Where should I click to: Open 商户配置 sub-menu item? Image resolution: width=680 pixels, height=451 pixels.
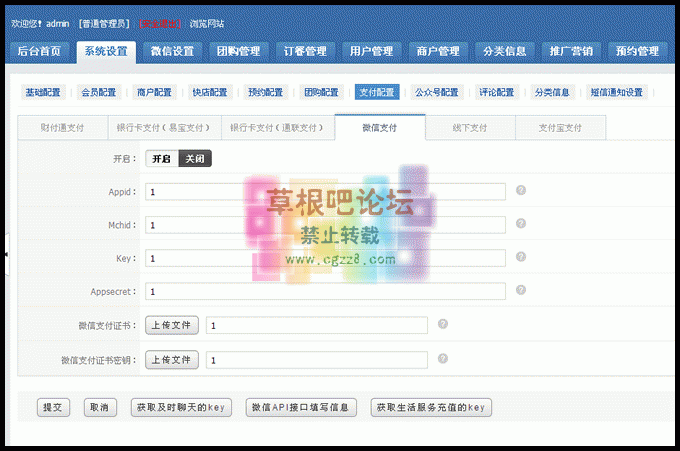click(154, 92)
